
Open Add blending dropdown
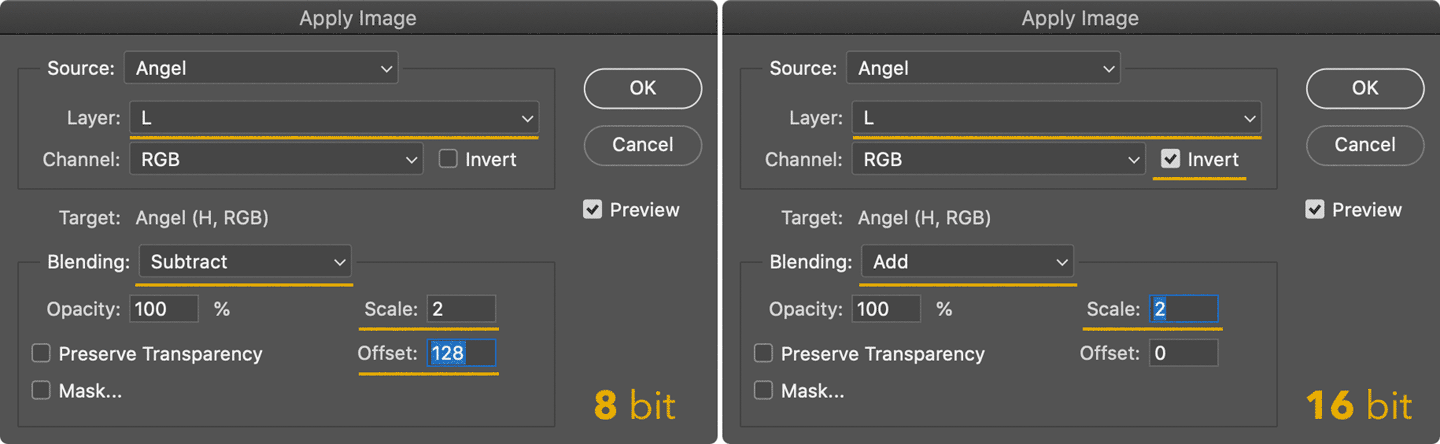pyautogui.click(x=967, y=262)
